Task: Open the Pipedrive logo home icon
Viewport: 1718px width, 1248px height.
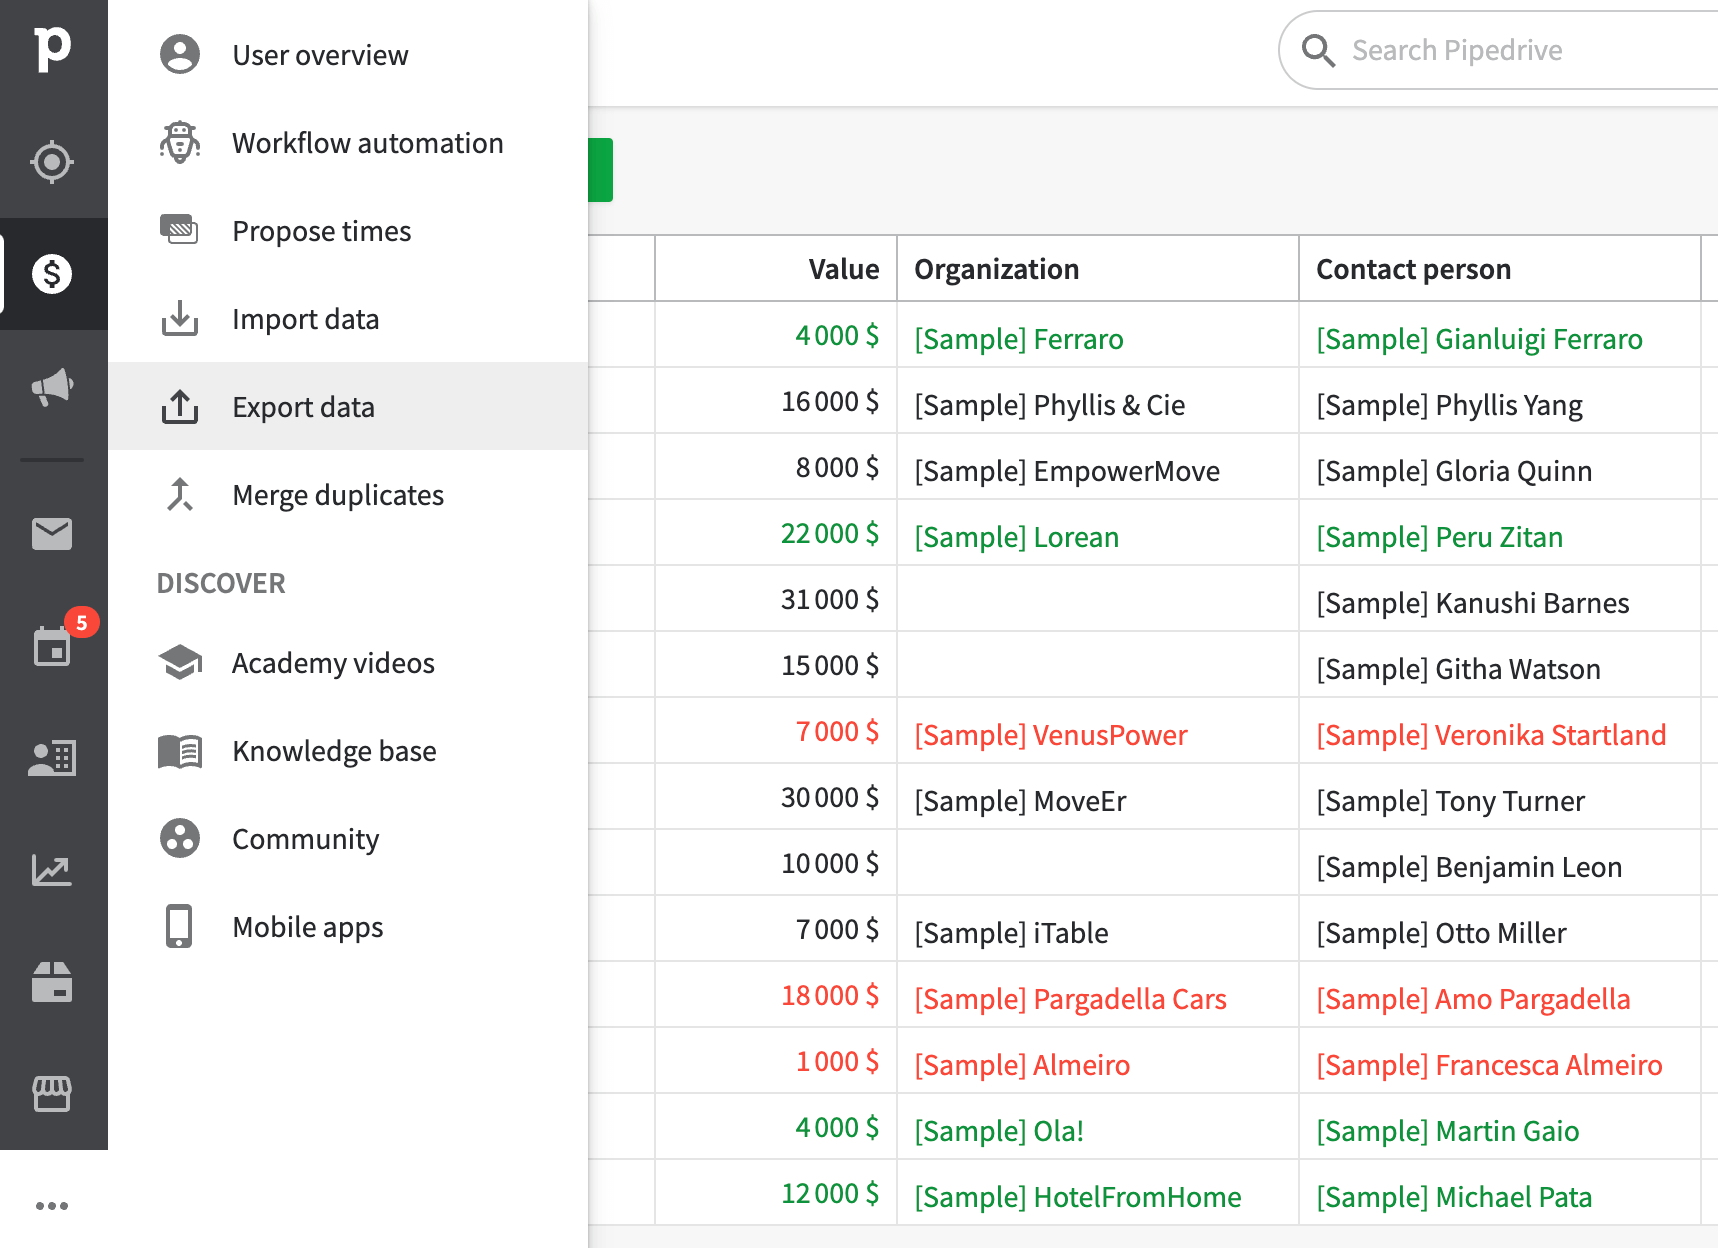Action: click(54, 47)
